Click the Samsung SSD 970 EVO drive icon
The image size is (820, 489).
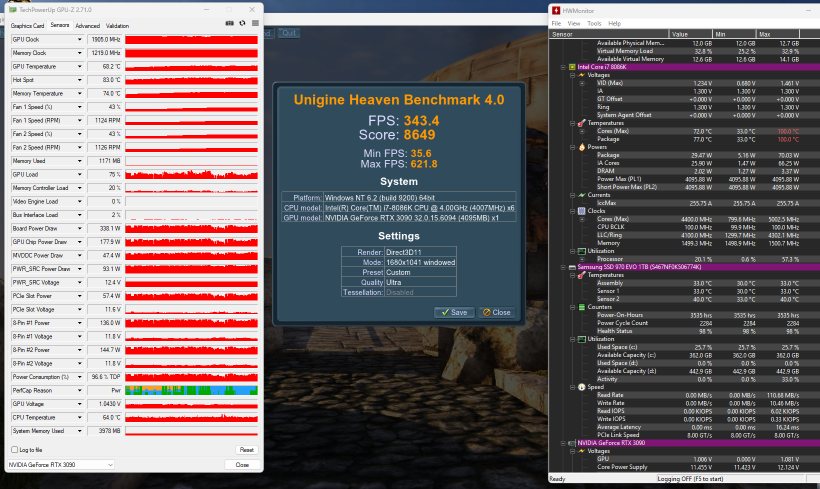pos(572,267)
